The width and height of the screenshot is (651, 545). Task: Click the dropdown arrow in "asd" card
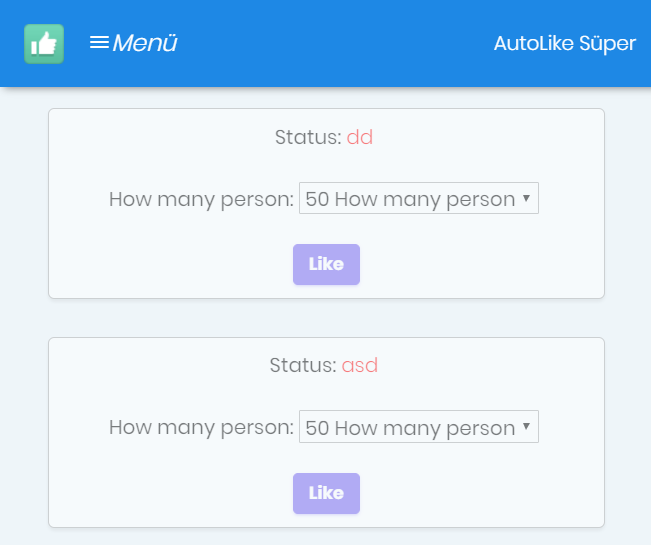[x=526, y=428]
